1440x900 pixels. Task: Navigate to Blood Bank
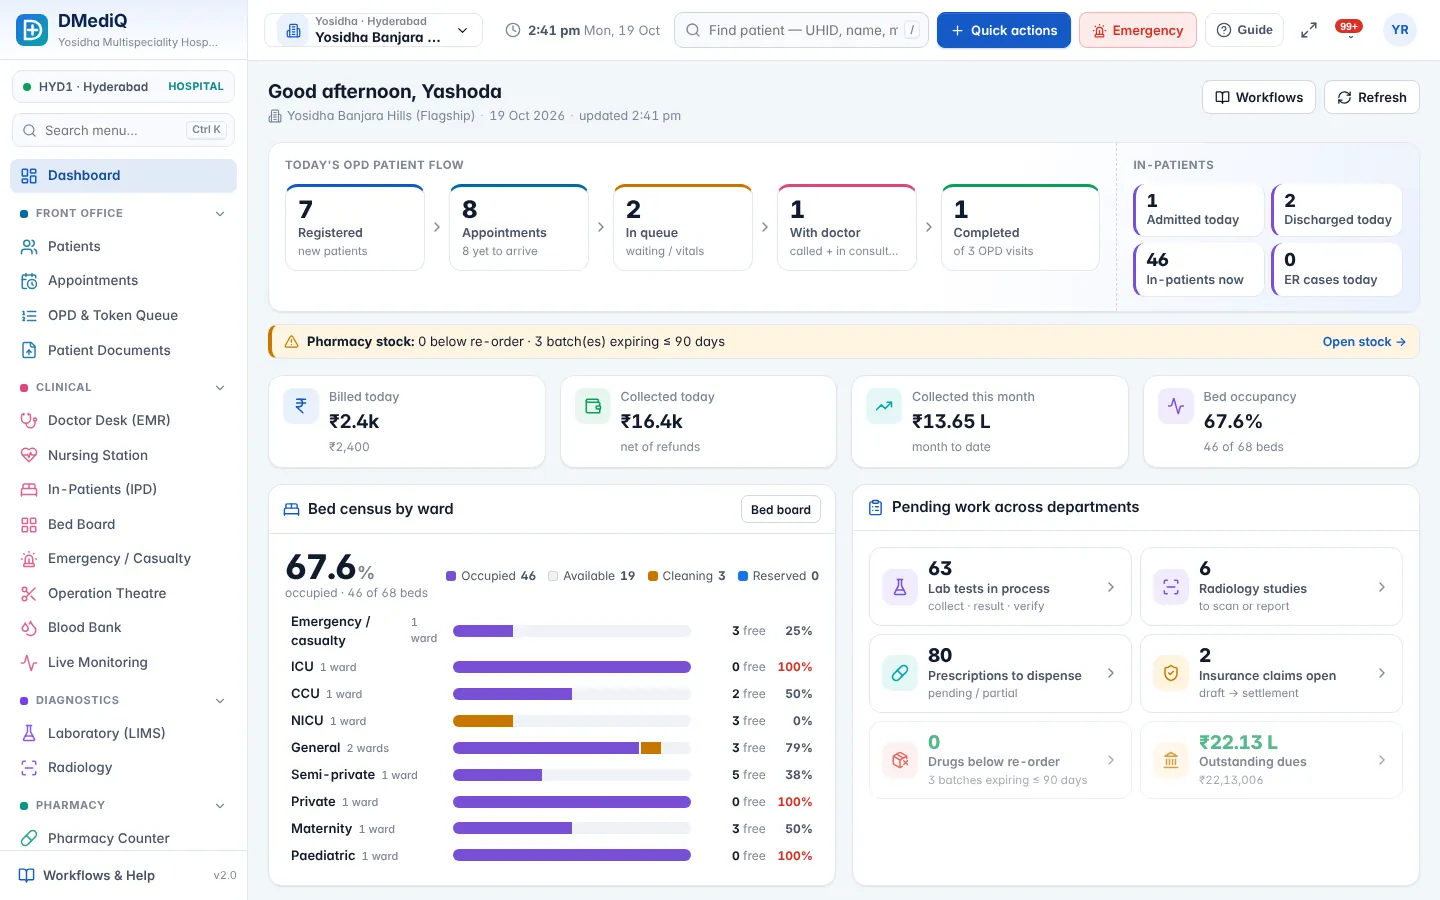(124, 628)
